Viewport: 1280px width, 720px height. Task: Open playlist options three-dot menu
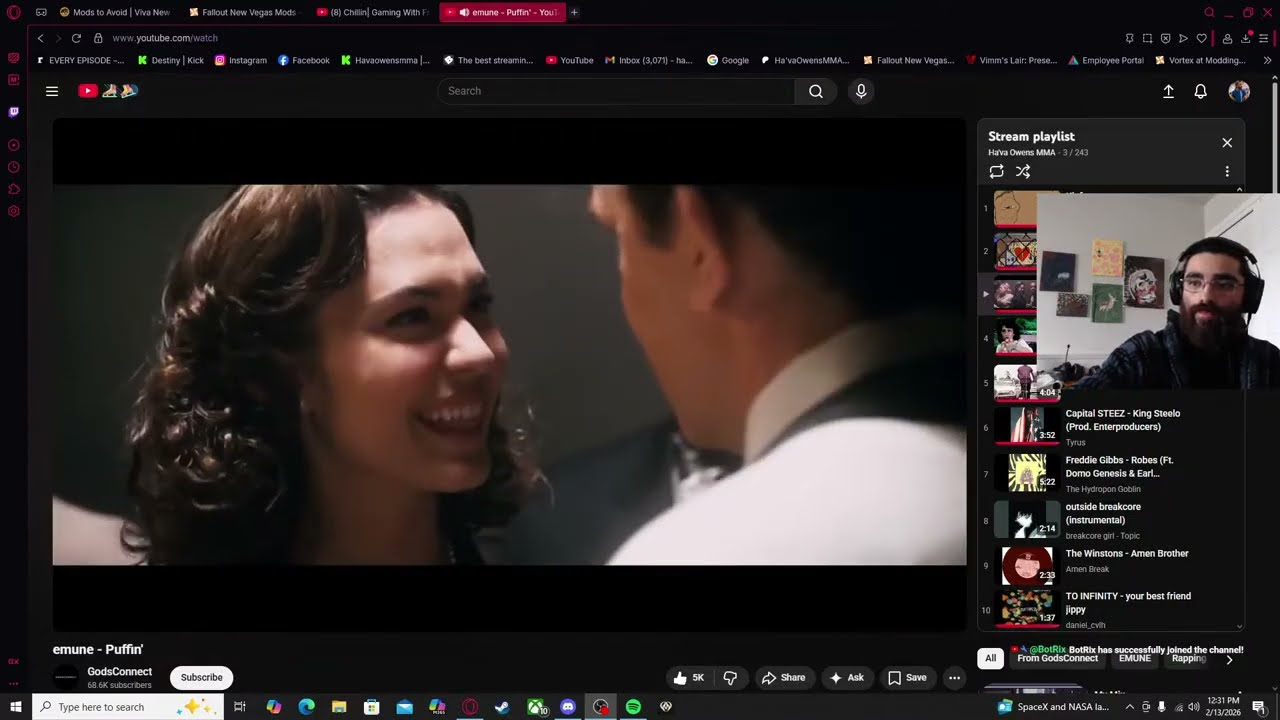pos(1227,172)
